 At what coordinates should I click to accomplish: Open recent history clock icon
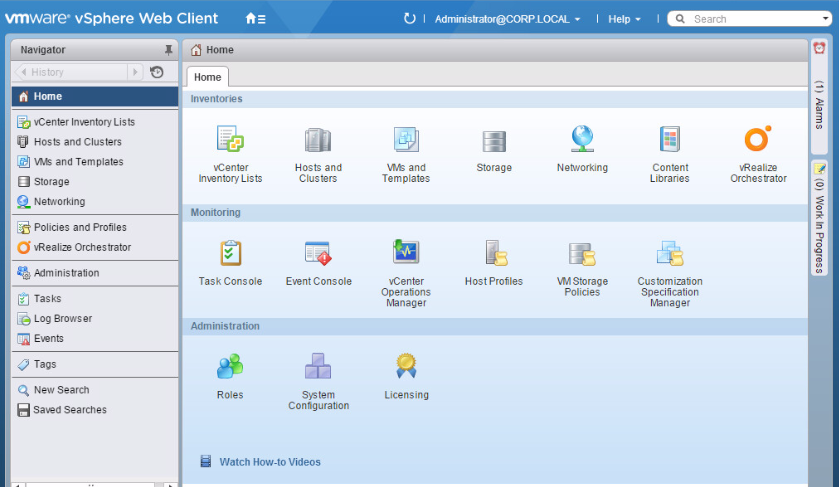point(157,72)
